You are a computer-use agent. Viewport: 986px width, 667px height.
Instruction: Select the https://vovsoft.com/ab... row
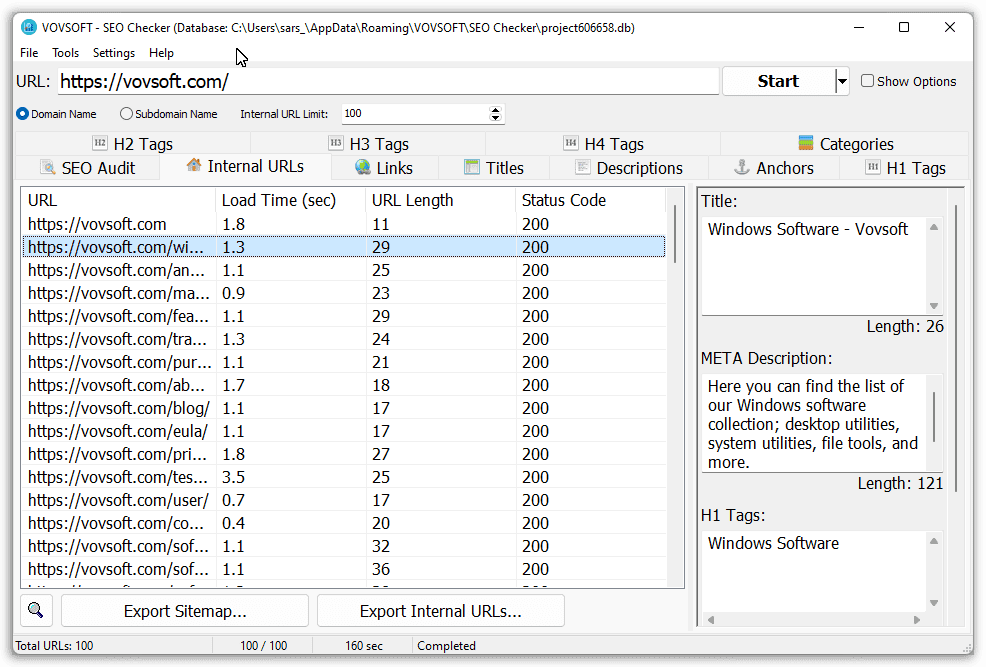click(344, 385)
